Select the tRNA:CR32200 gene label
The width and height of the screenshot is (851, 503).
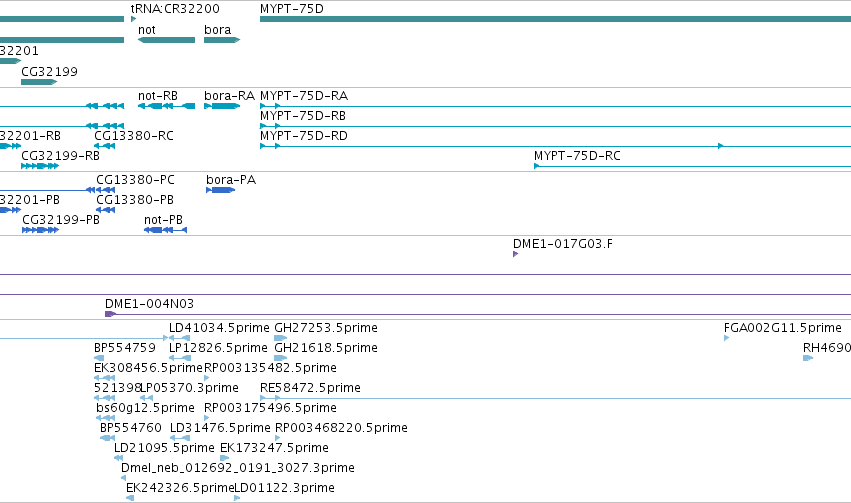tap(175, 9)
